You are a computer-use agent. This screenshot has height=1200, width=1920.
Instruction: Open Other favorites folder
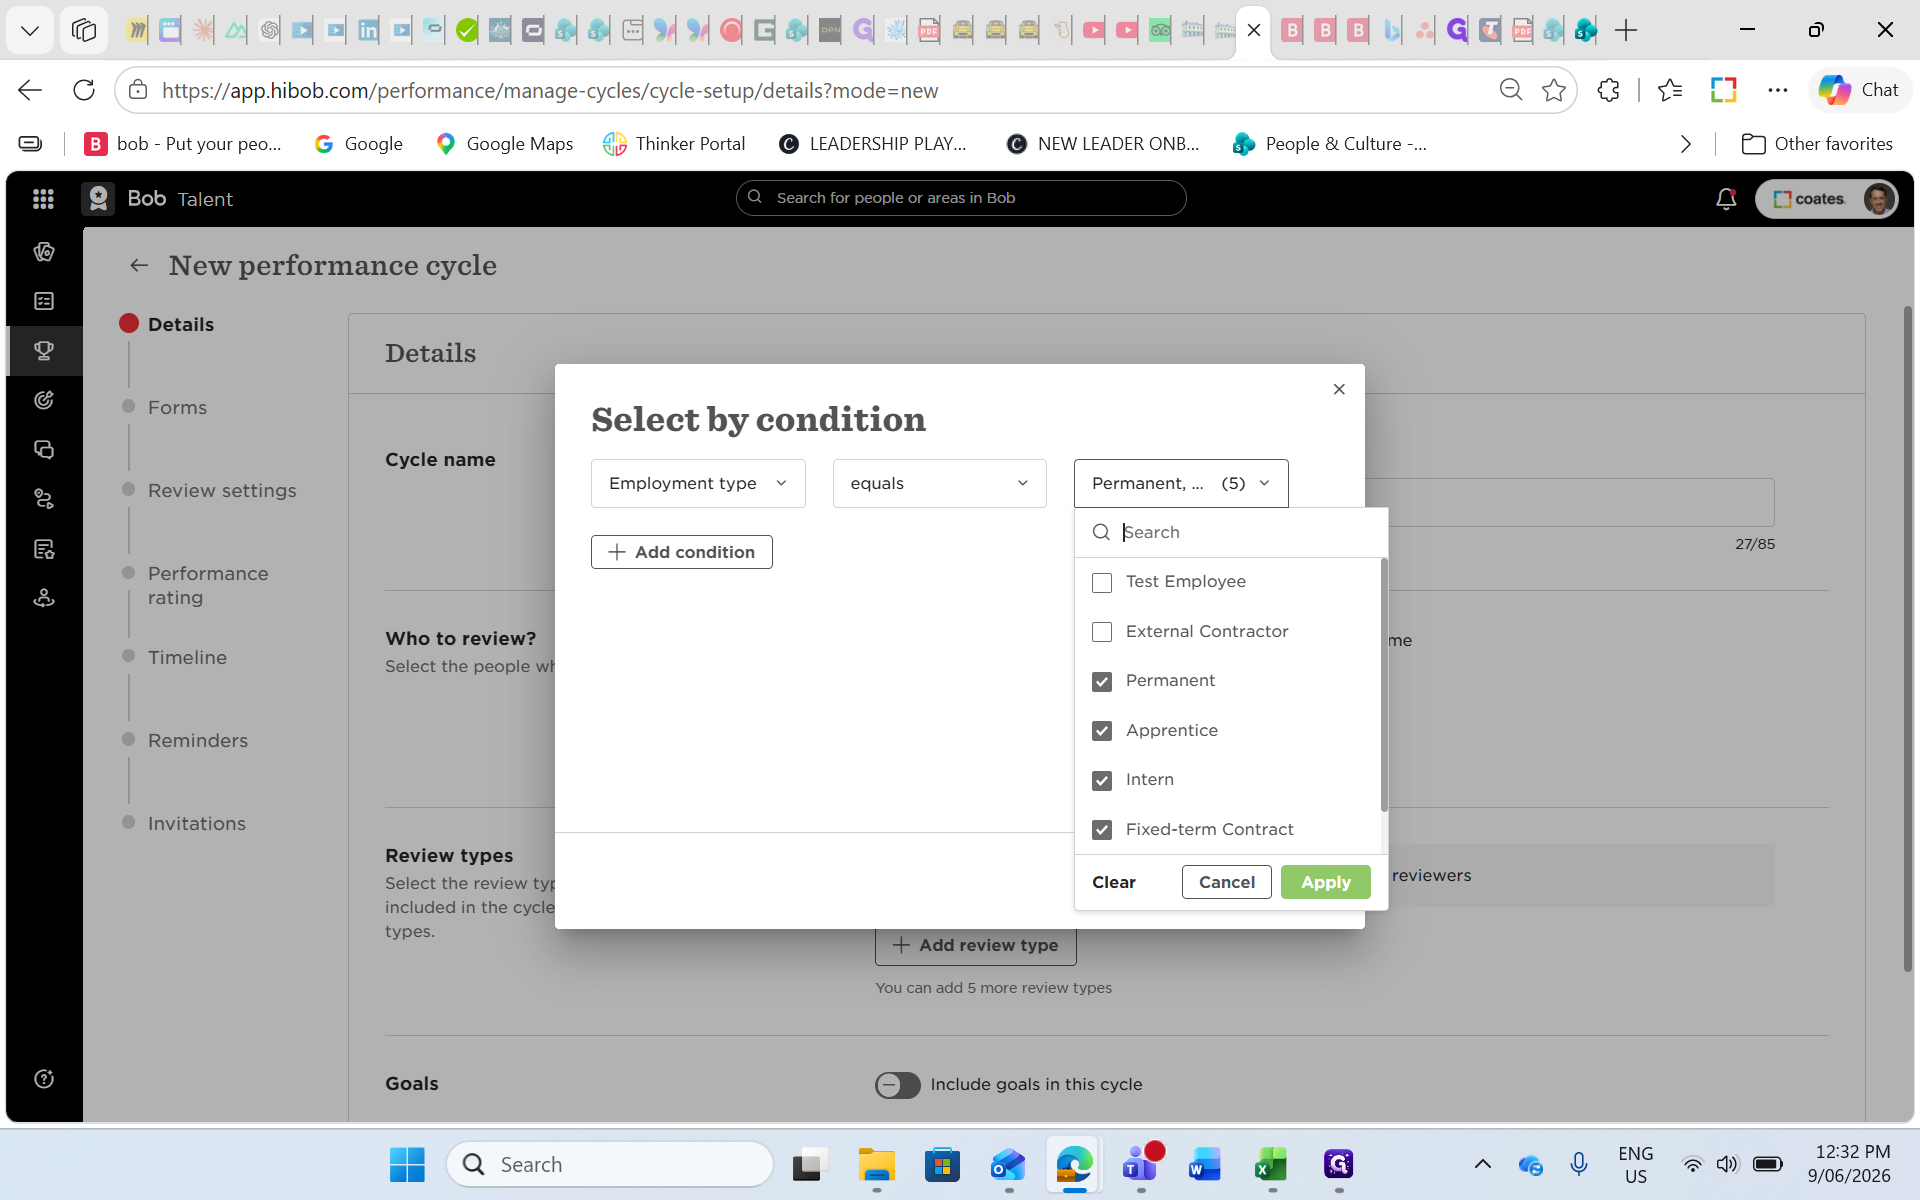click(x=1817, y=144)
